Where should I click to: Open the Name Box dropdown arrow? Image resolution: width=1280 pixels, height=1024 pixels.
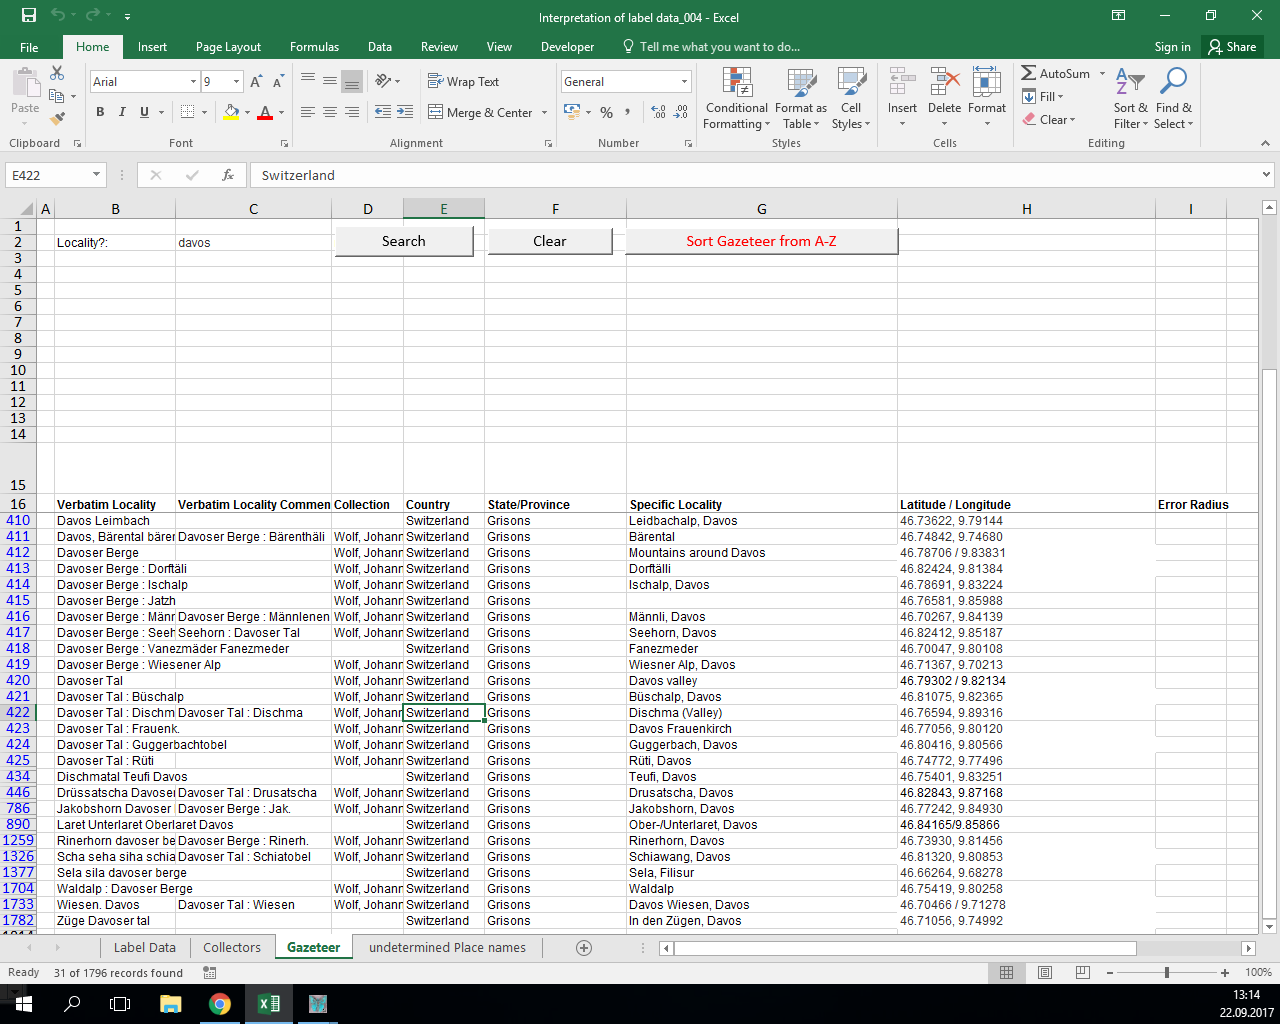coord(96,175)
